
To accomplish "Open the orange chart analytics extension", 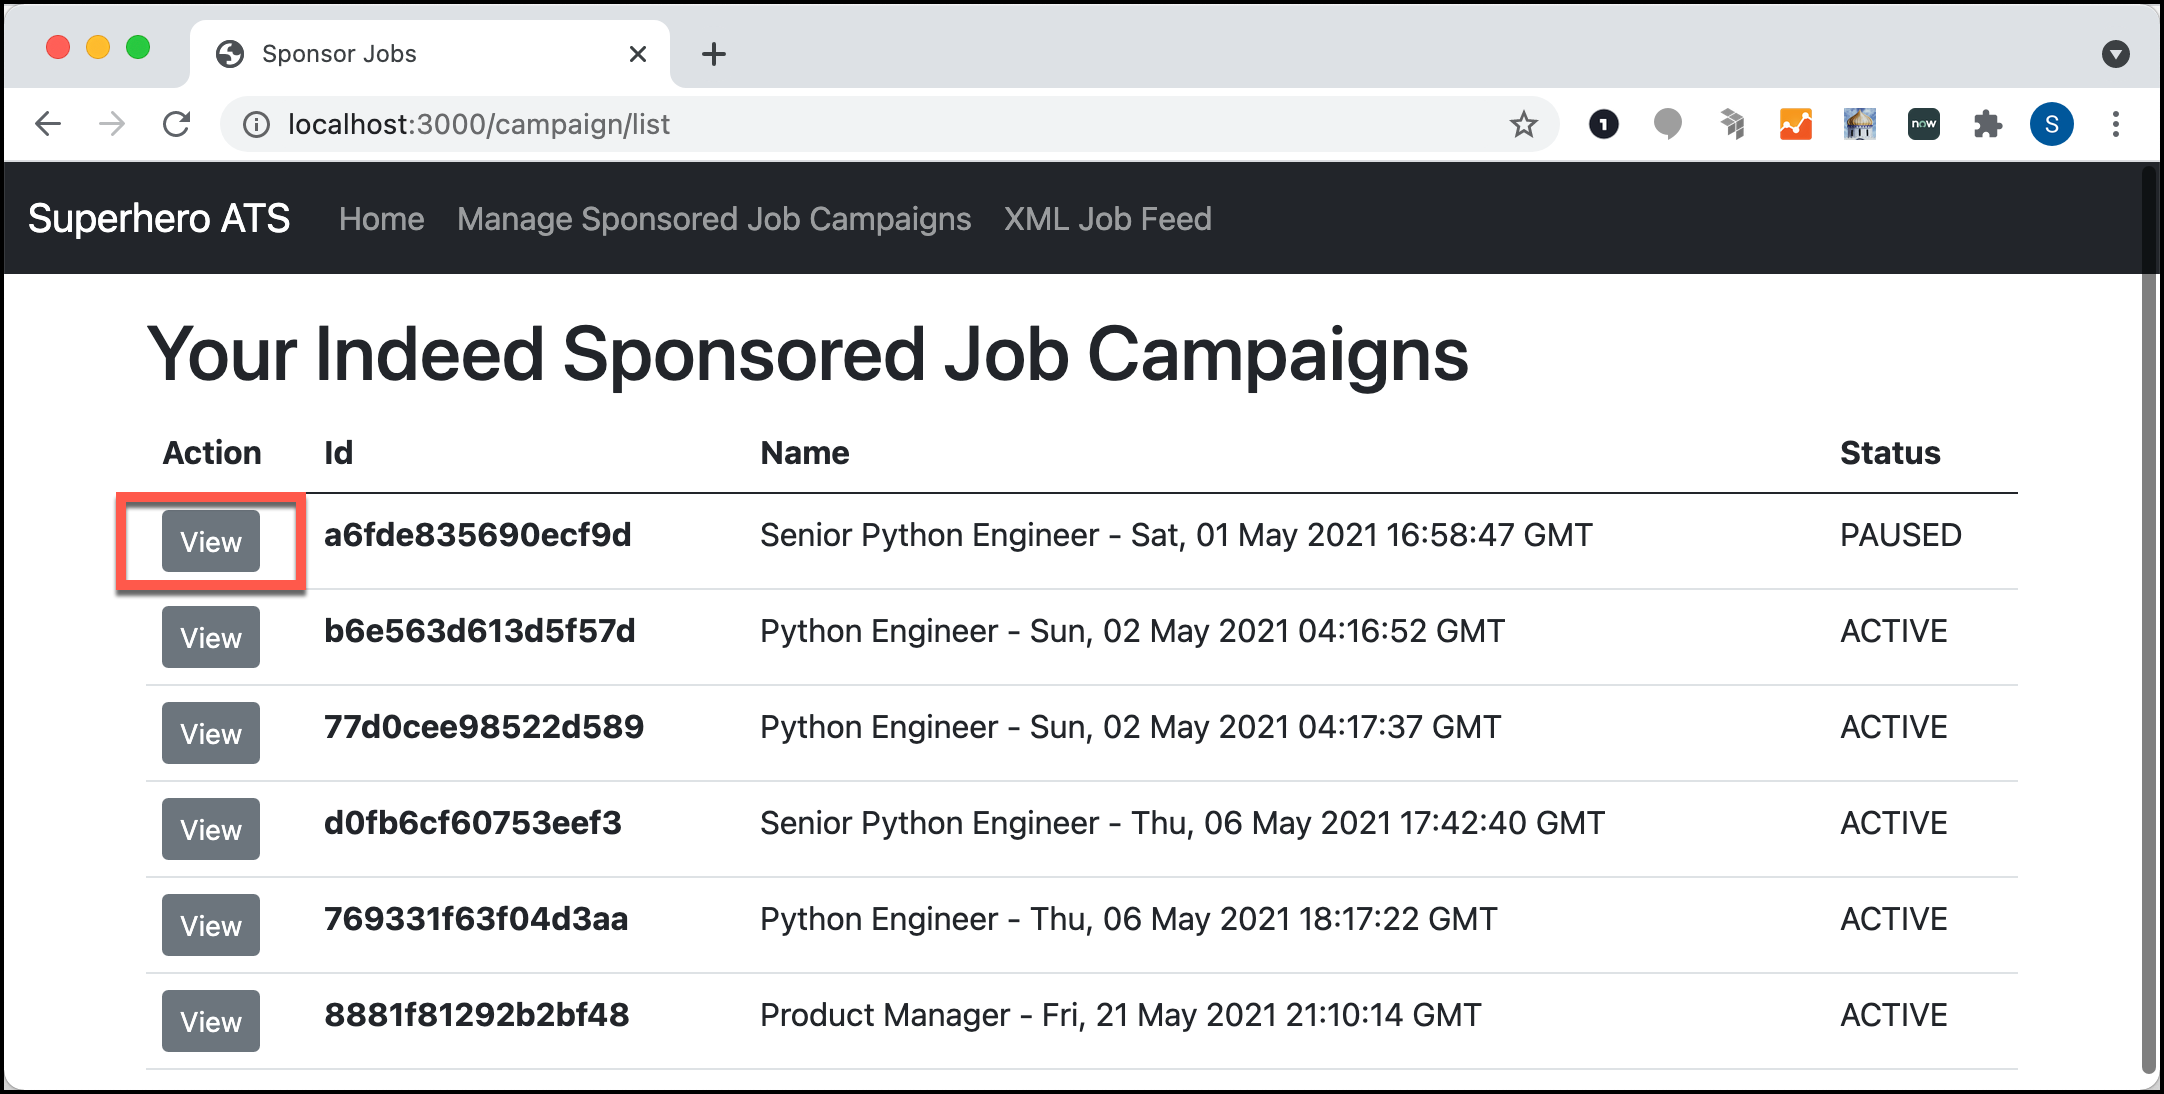I will click(x=1795, y=124).
